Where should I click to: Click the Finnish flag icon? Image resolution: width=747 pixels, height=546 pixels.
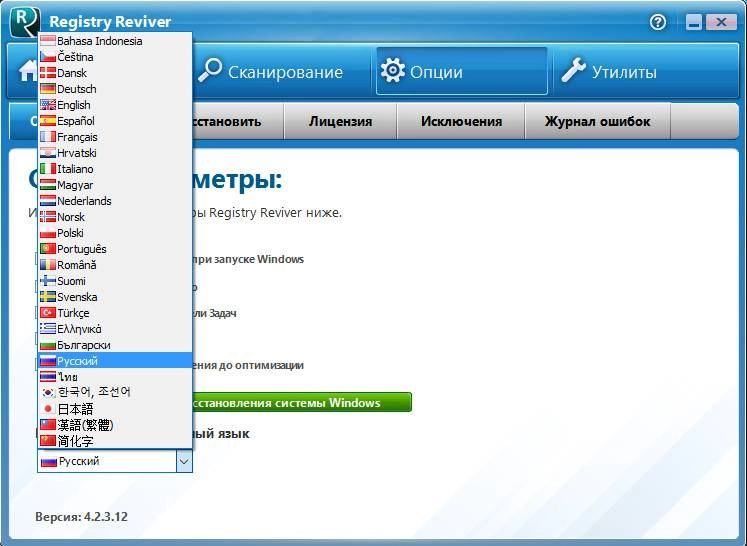click(x=48, y=281)
